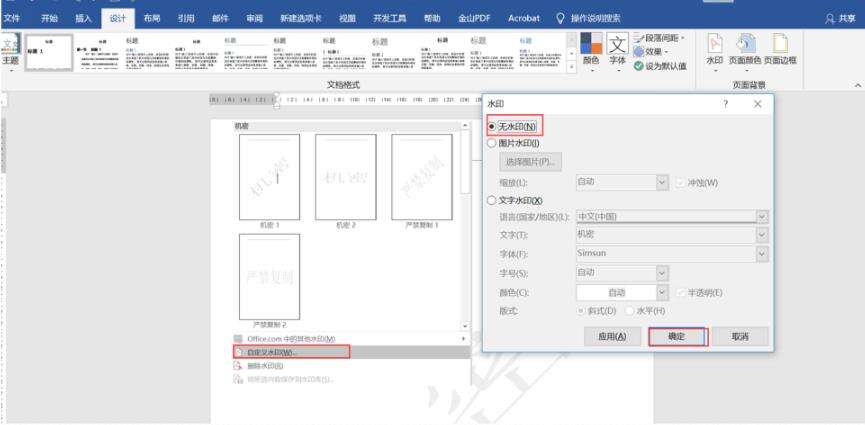Choose the 斜式 layout radio button
Image resolution: width=865 pixels, height=425 pixels.
[581, 311]
